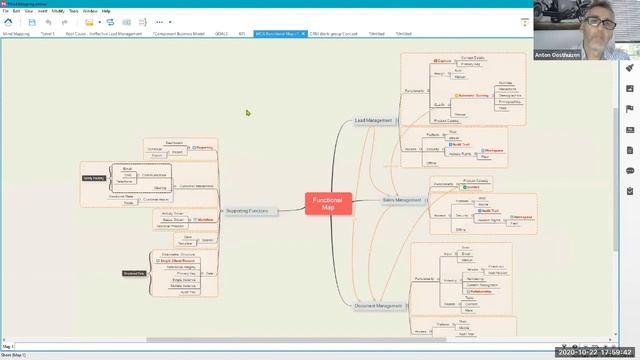Switch to CRM Work group Concept tab

333,33
